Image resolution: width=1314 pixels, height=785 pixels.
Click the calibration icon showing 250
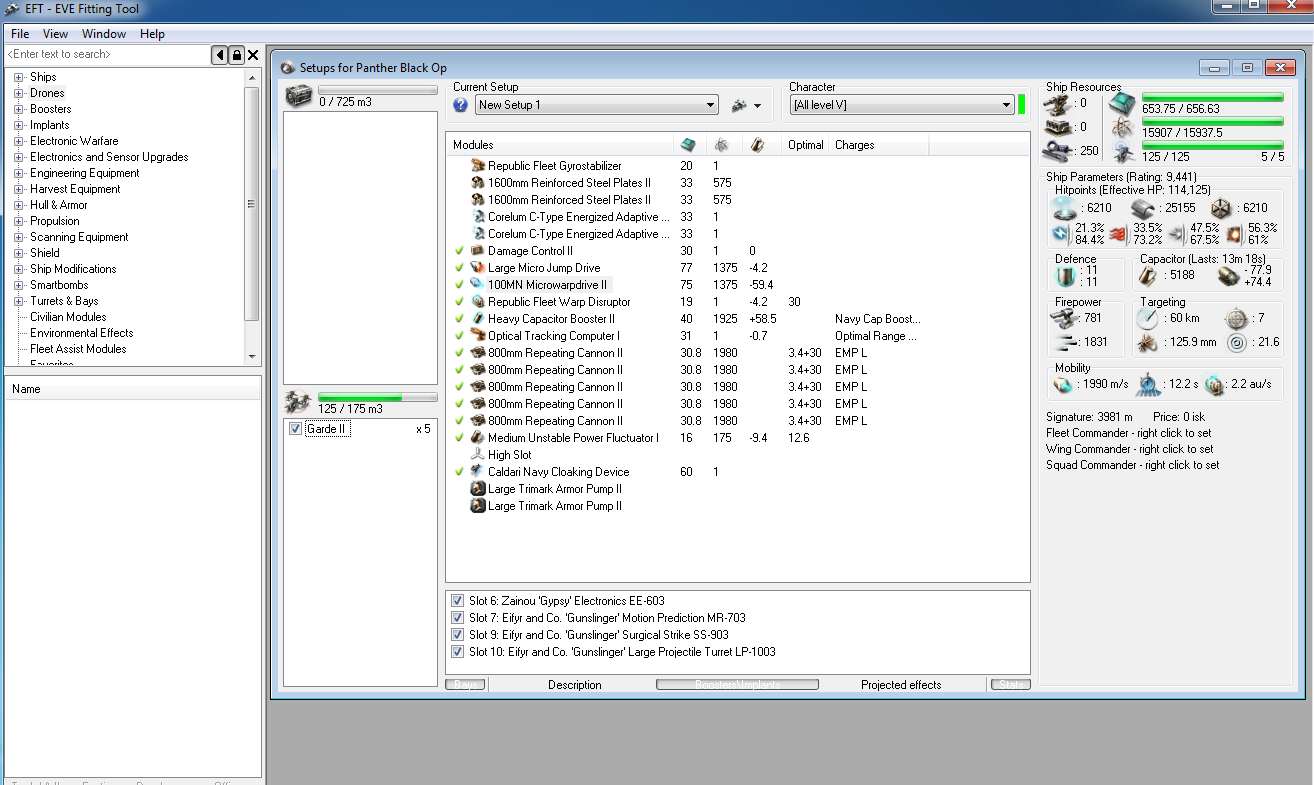click(x=1059, y=151)
